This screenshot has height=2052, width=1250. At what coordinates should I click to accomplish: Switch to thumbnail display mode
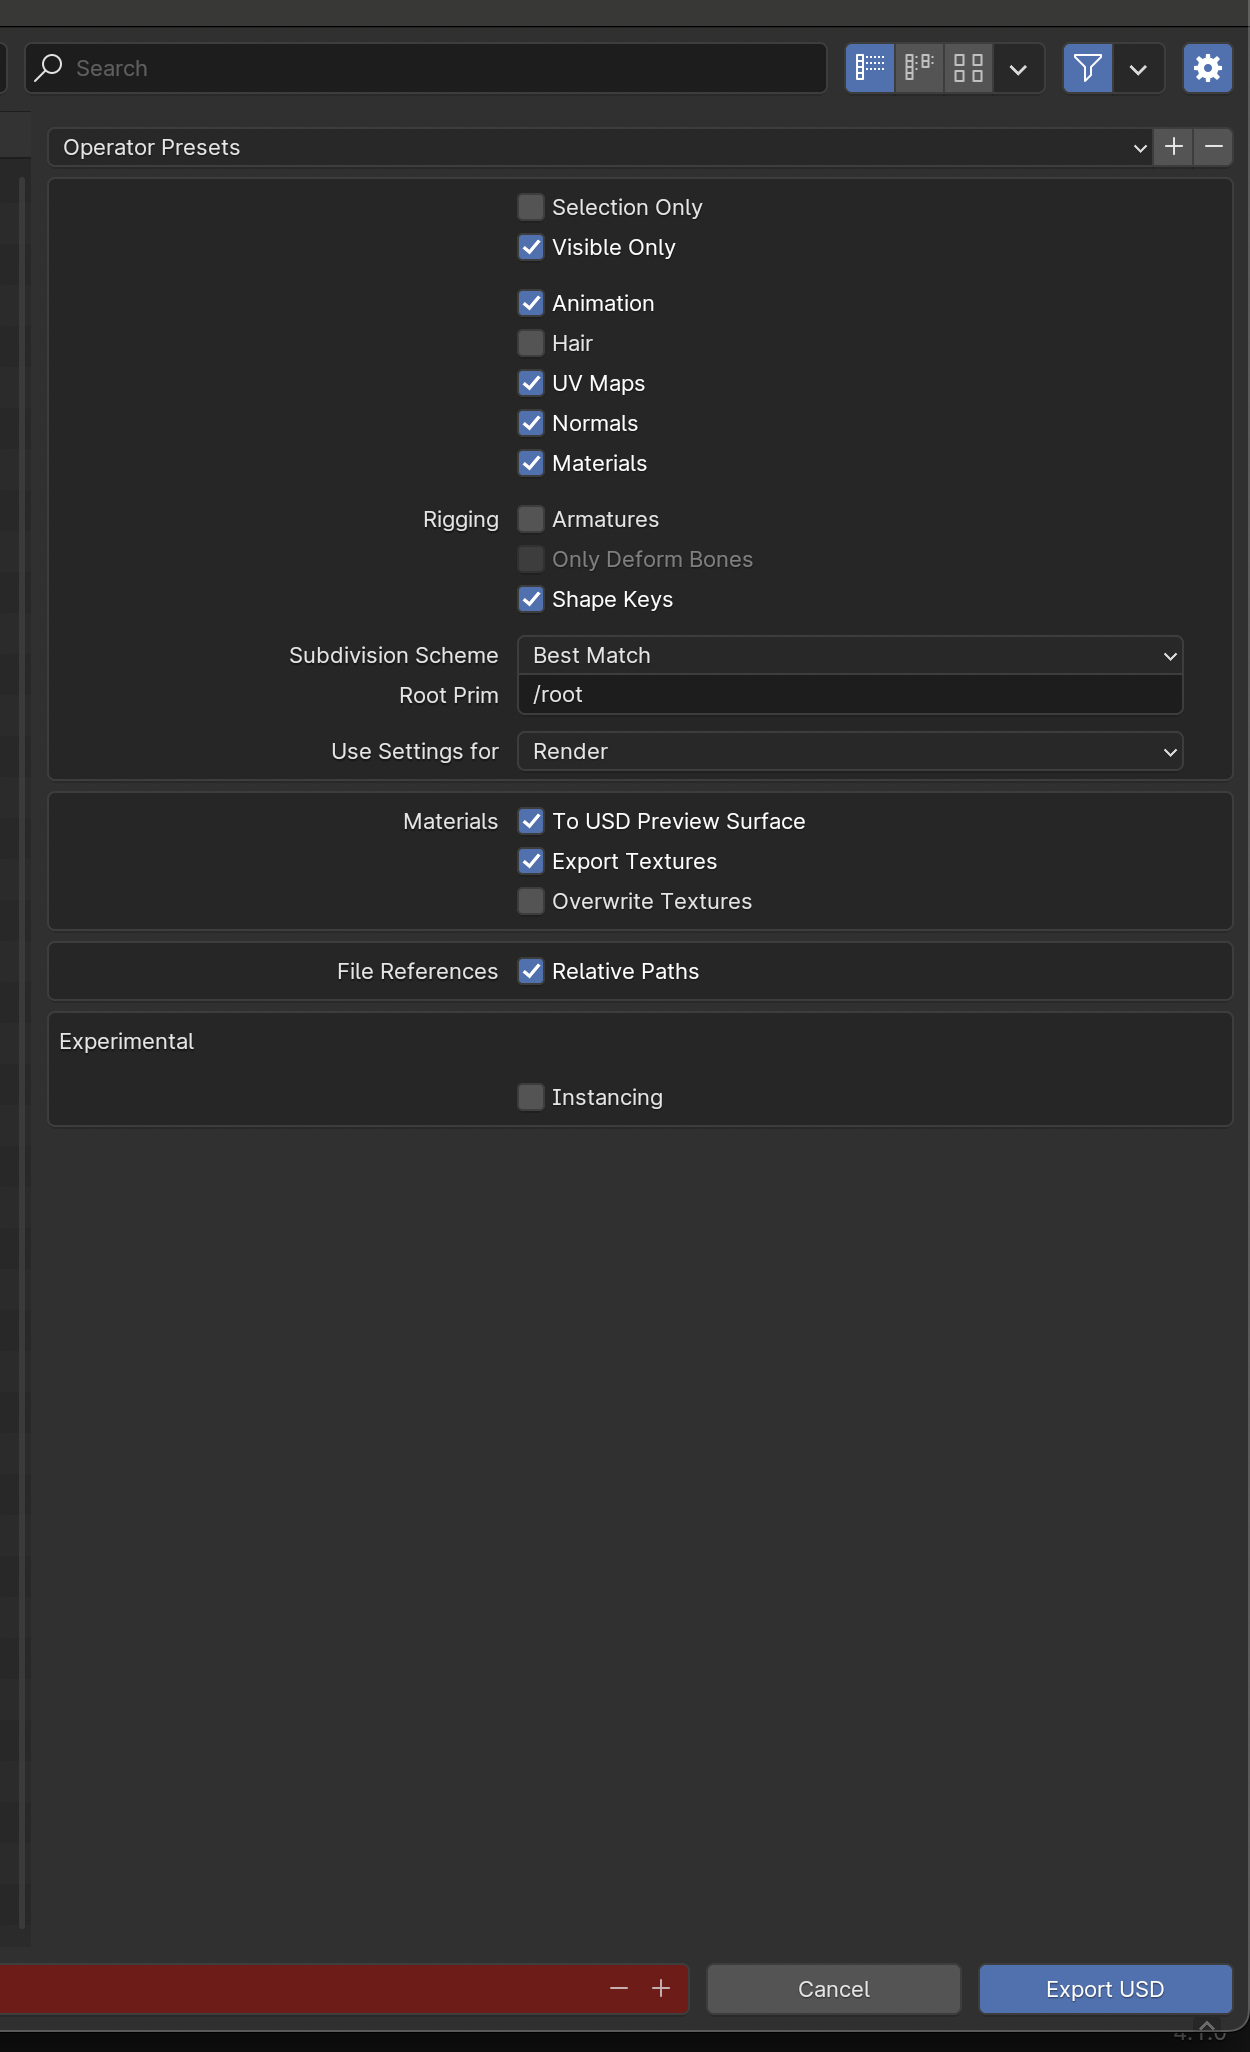pos(968,68)
